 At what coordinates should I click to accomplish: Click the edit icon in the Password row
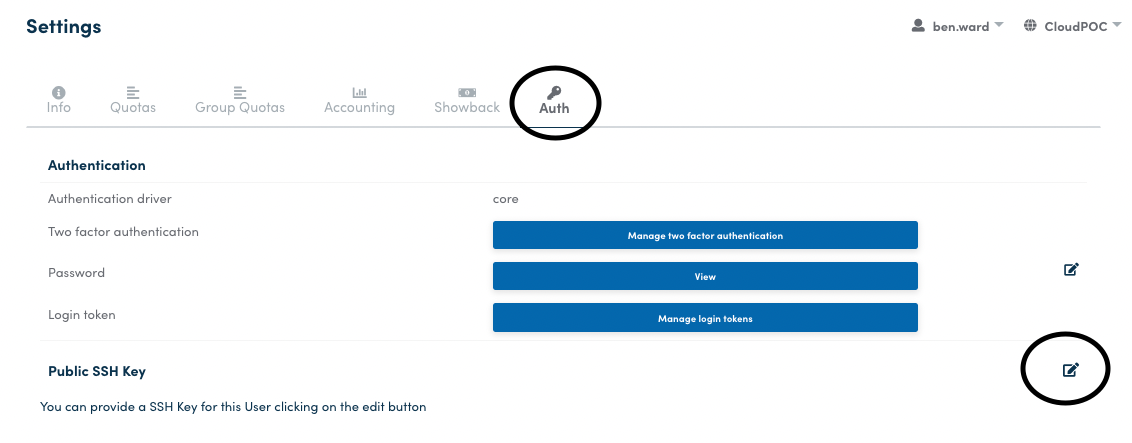click(x=1070, y=269)
